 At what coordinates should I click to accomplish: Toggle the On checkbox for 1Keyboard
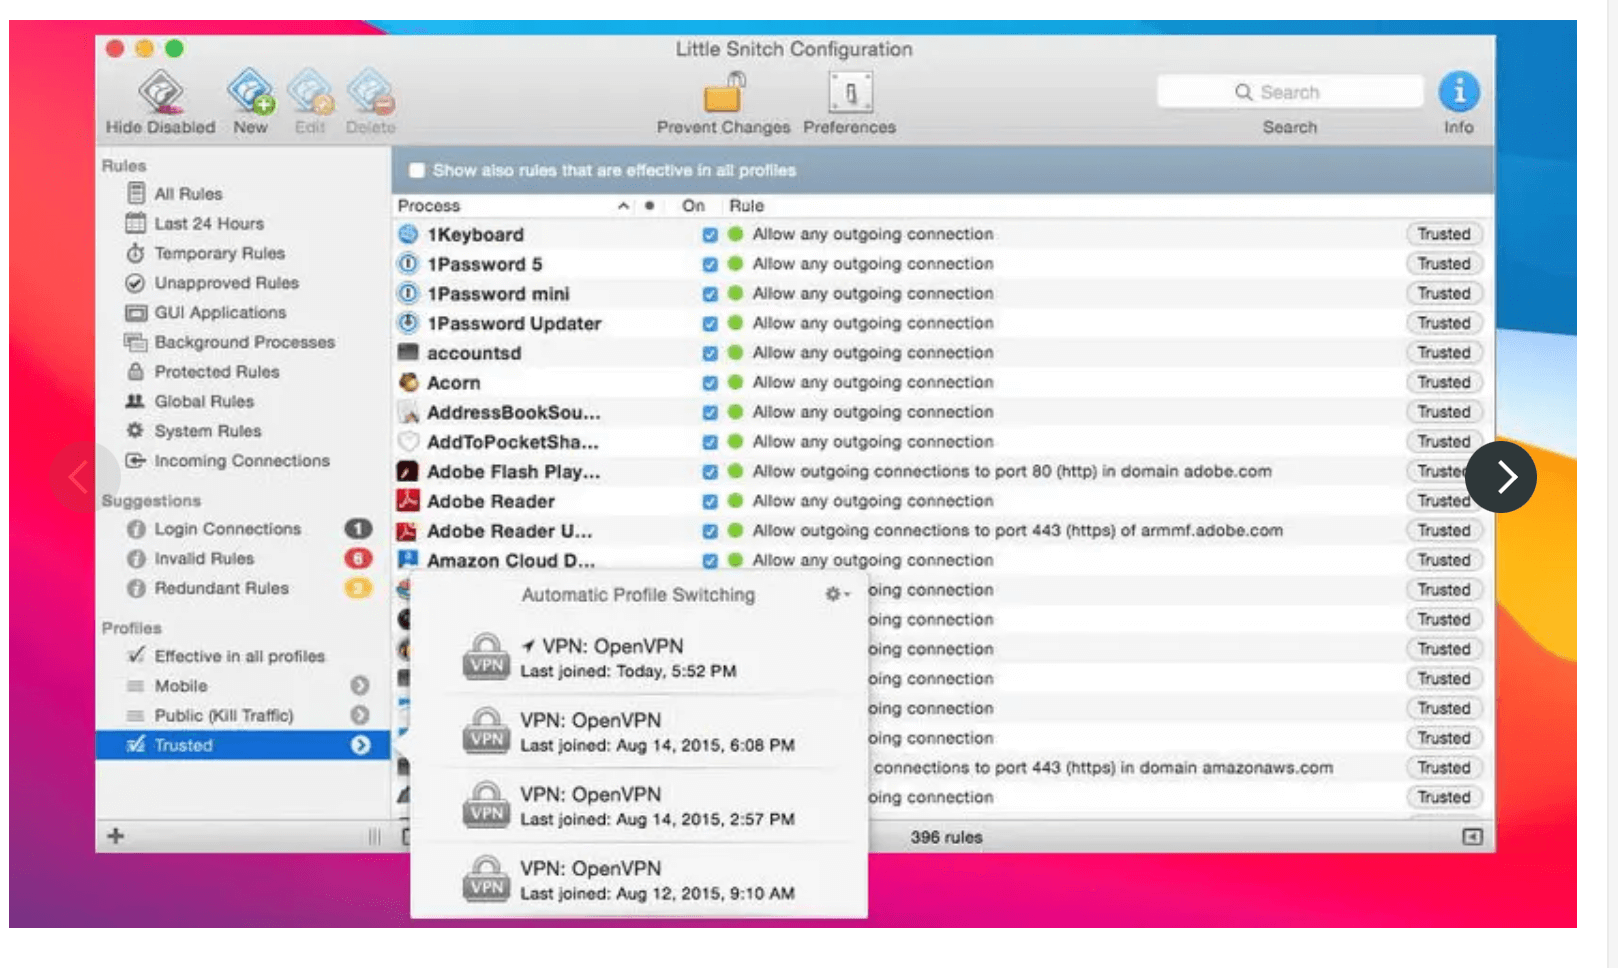coord(710,235)
